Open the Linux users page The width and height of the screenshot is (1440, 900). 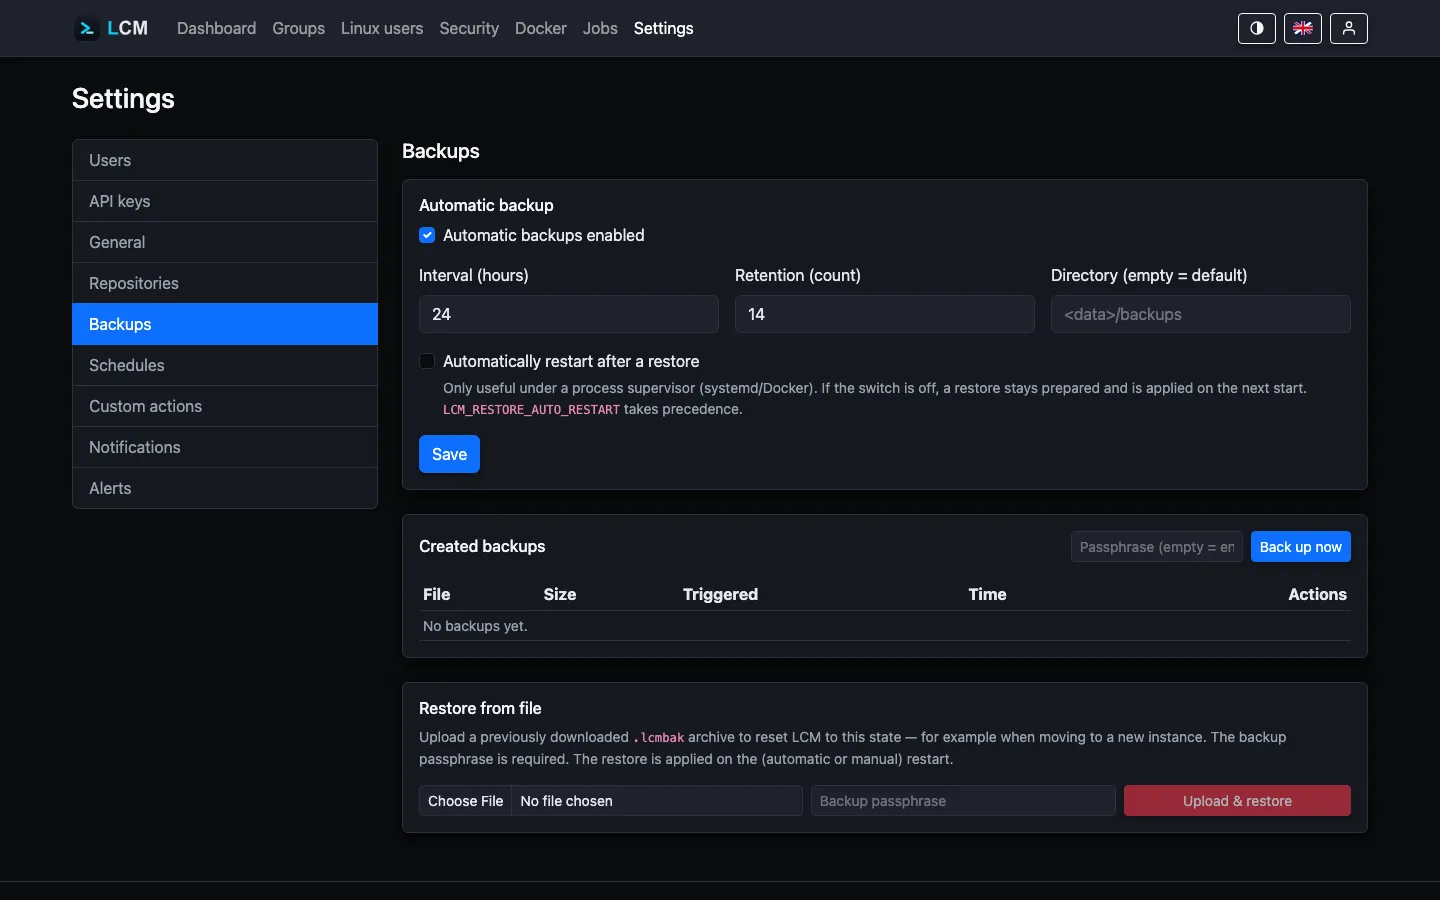[382, 28]
